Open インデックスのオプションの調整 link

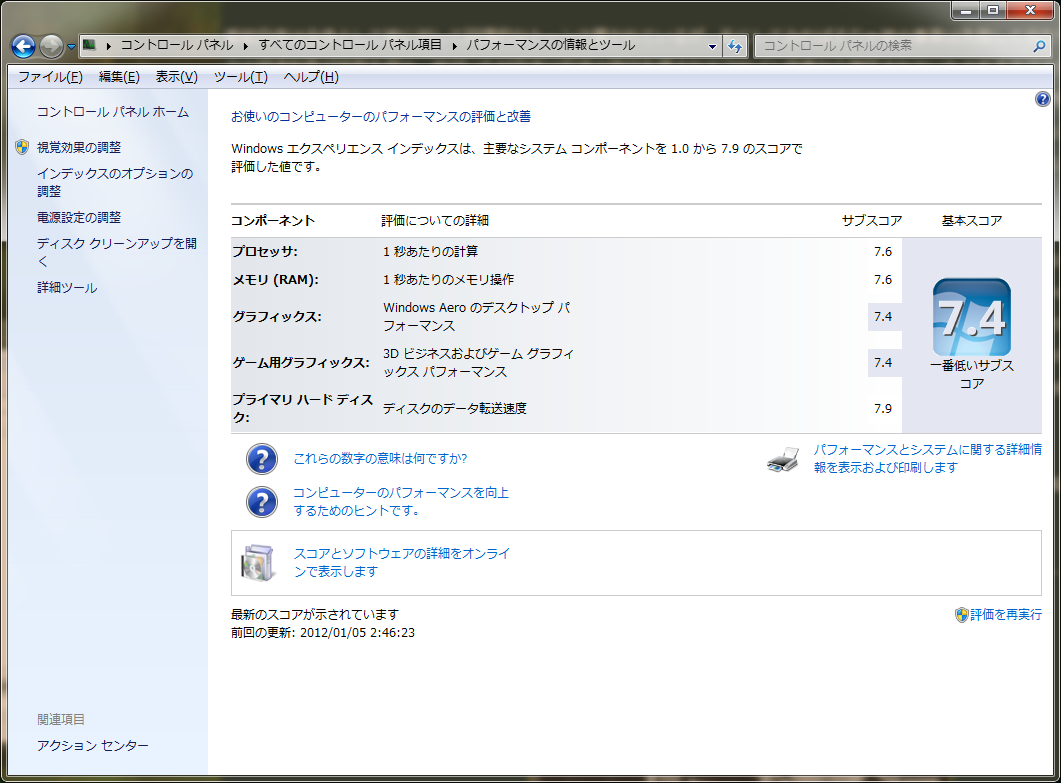115,183
